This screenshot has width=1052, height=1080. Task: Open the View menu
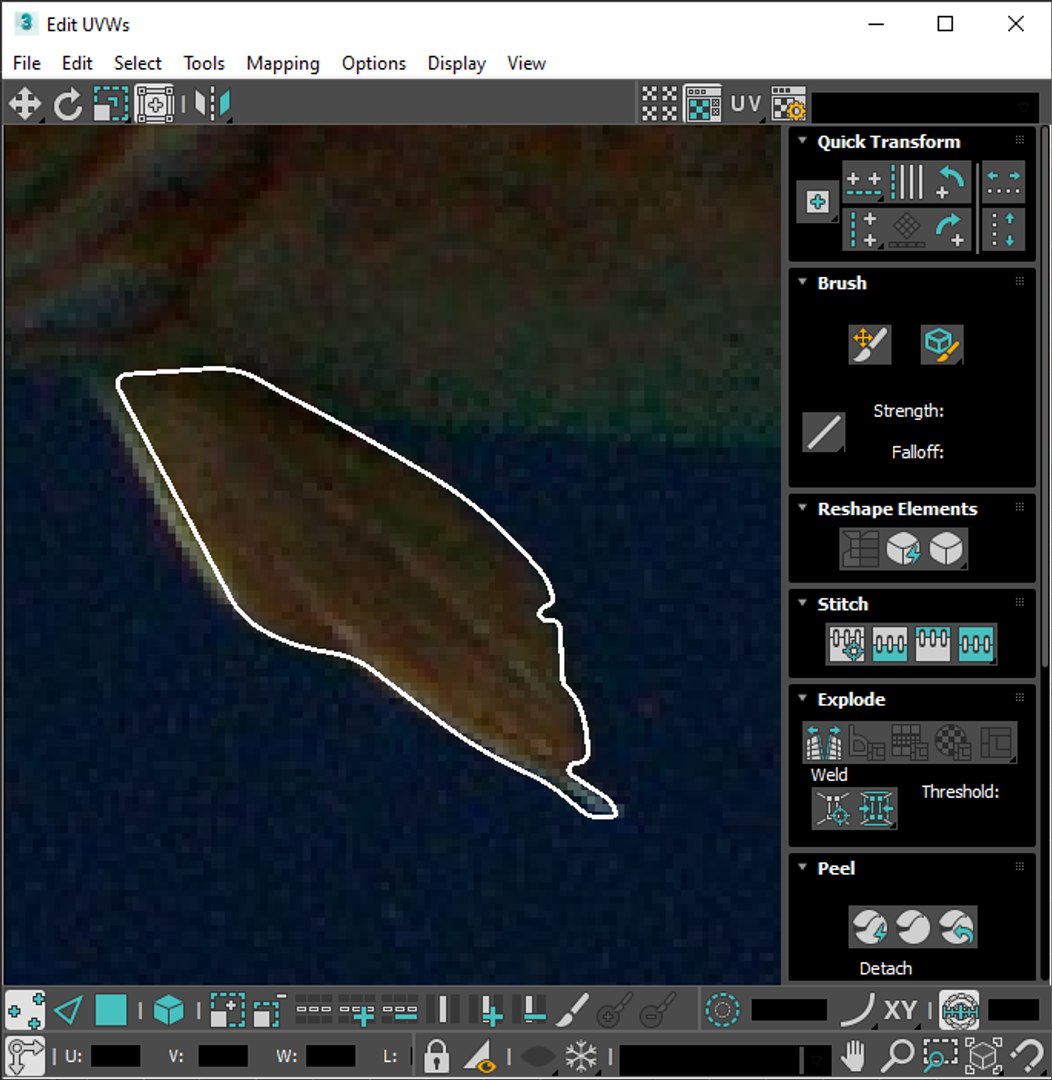coord(527,63)
